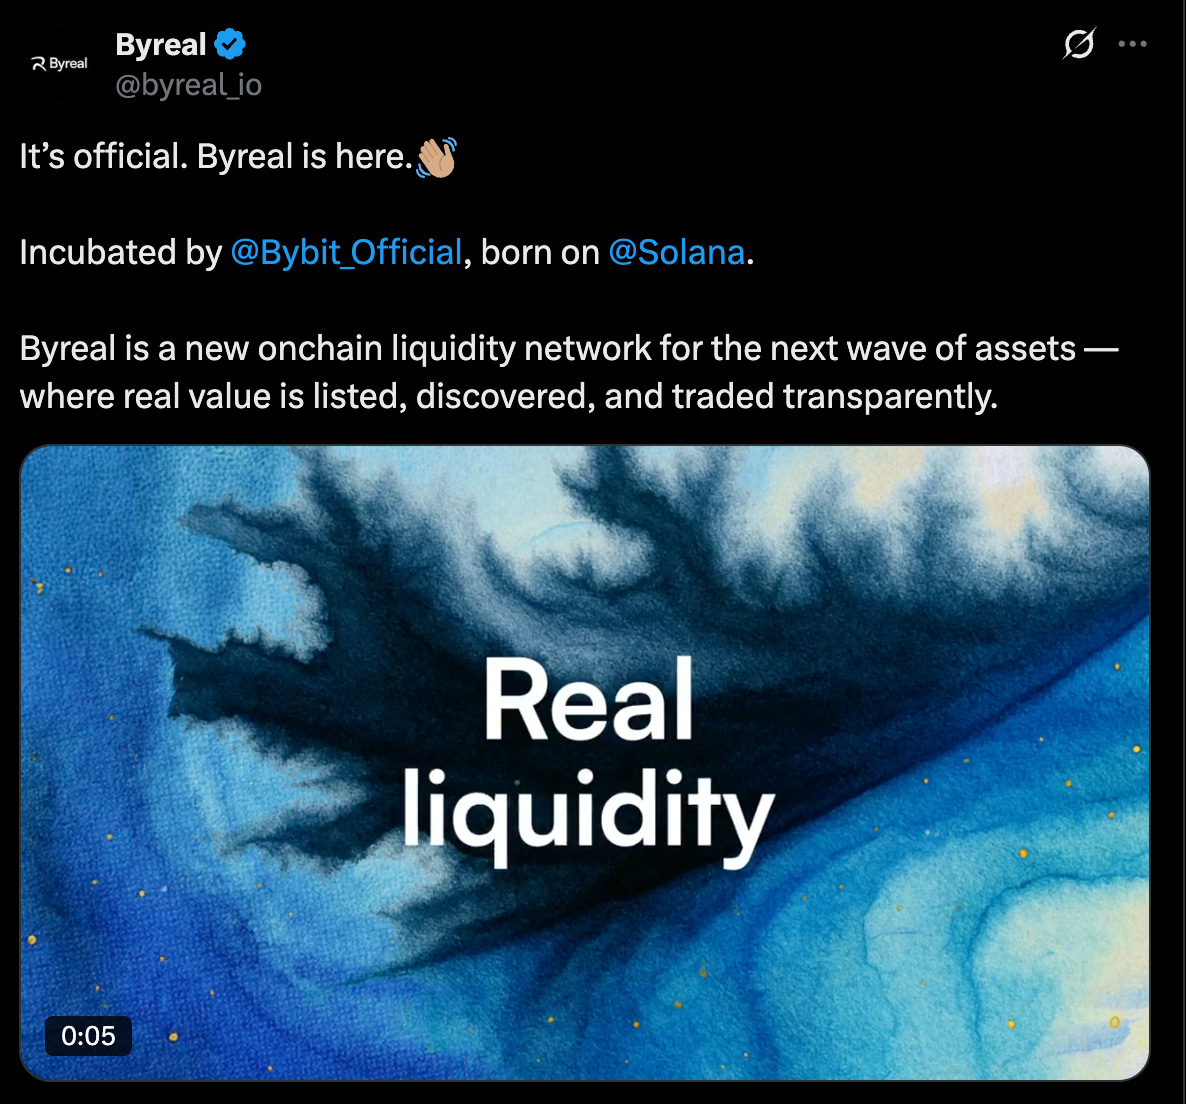Click the waving hand emoji
Viewport: 1186px width, 1104px height.
(x=436, y=157)
